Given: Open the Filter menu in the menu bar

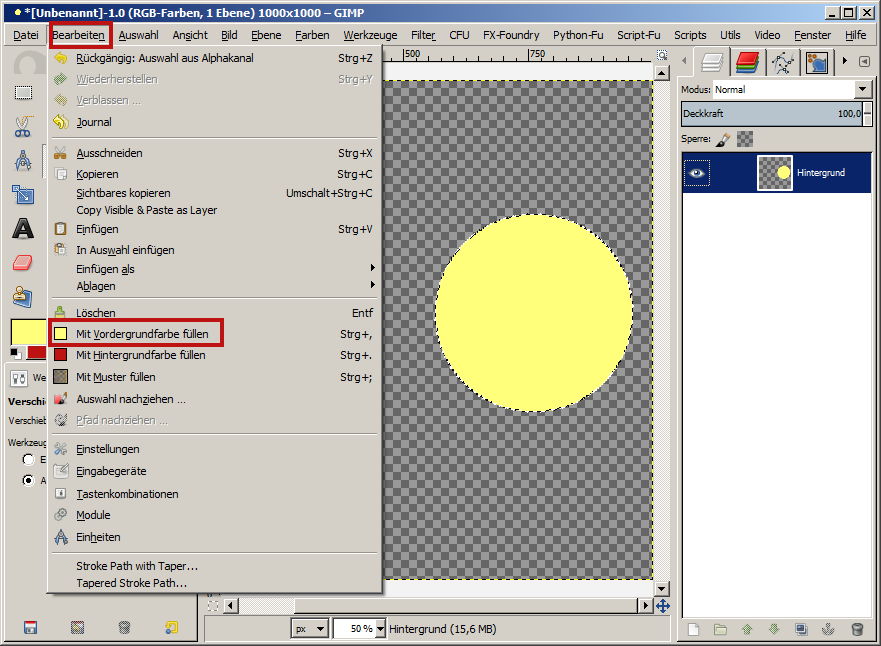Looking at the screenshot, I should [423, 35].
